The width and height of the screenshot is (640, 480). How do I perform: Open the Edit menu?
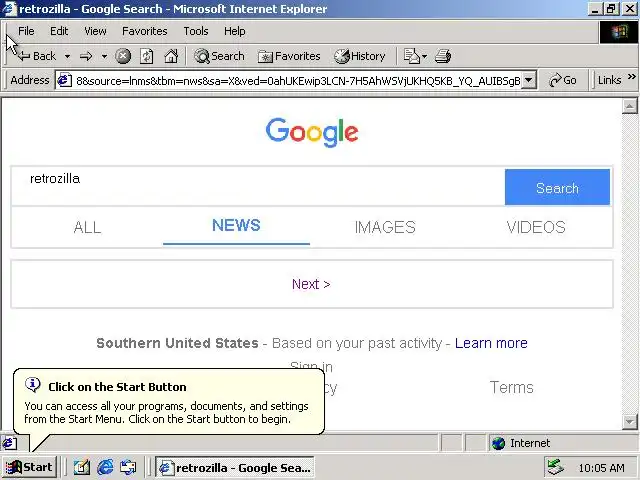(59, 31)
